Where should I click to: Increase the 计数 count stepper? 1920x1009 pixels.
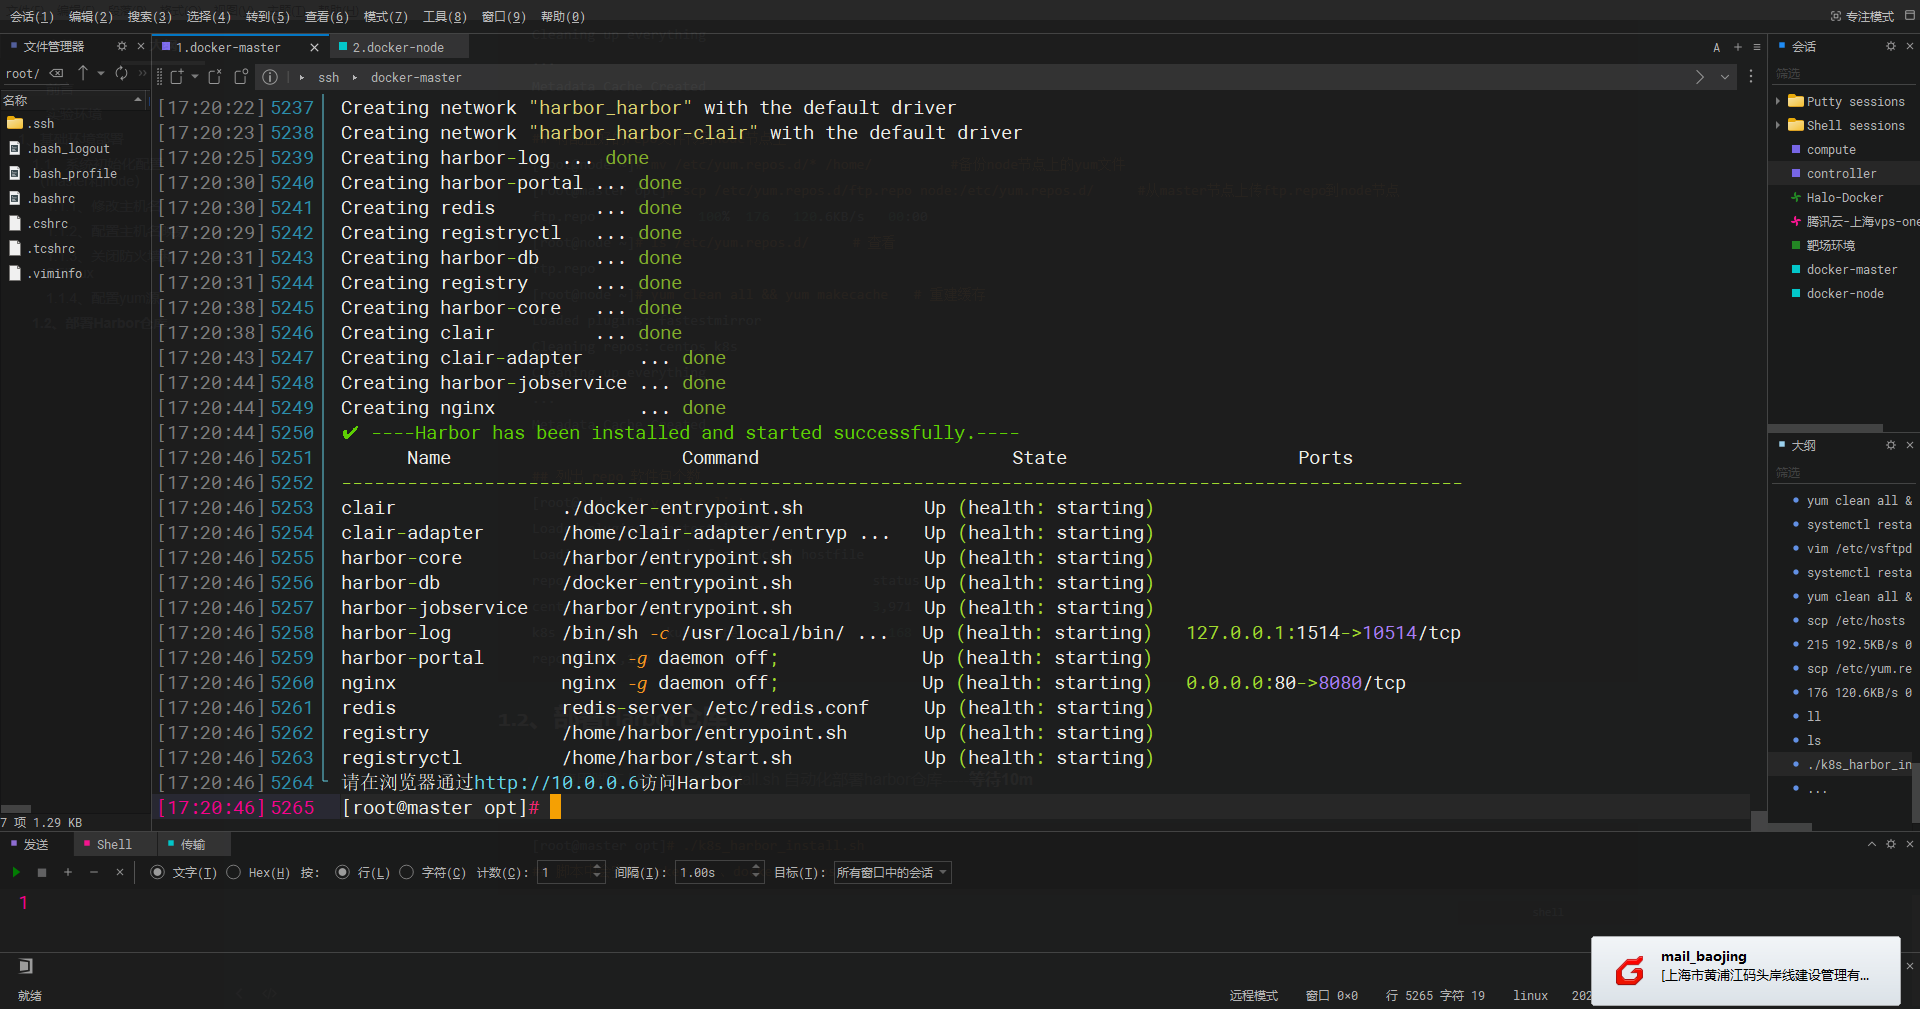[x=597, y=867]
